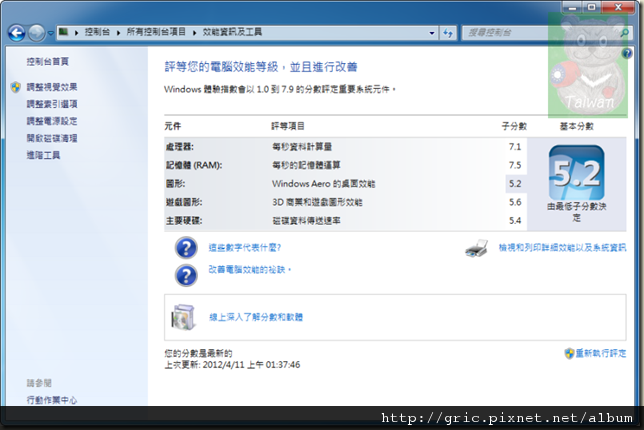
Task: Open 開啟磁碟清理 link
Action: pos(52,138)
